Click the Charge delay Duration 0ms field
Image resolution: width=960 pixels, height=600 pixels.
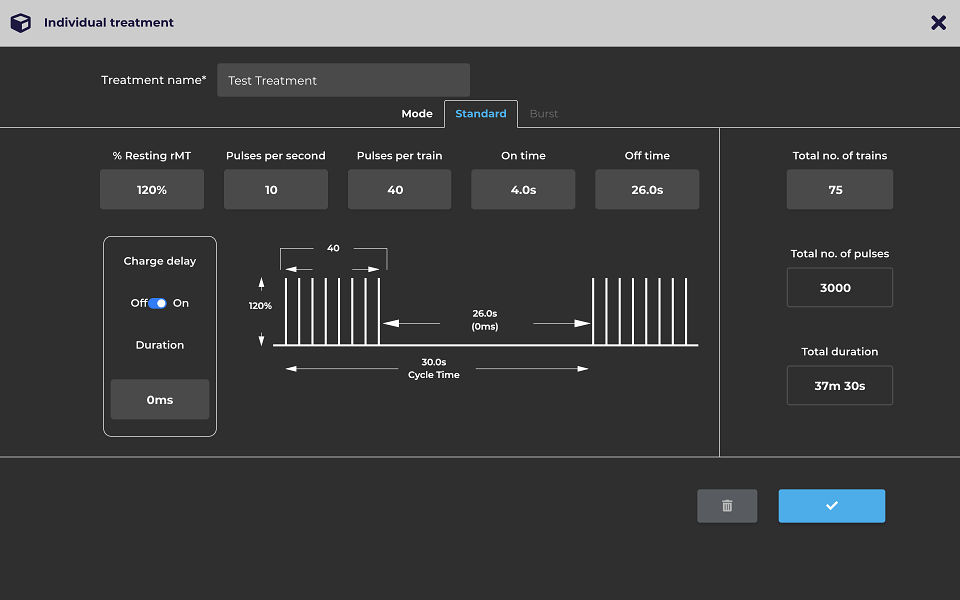coord(160,400)
